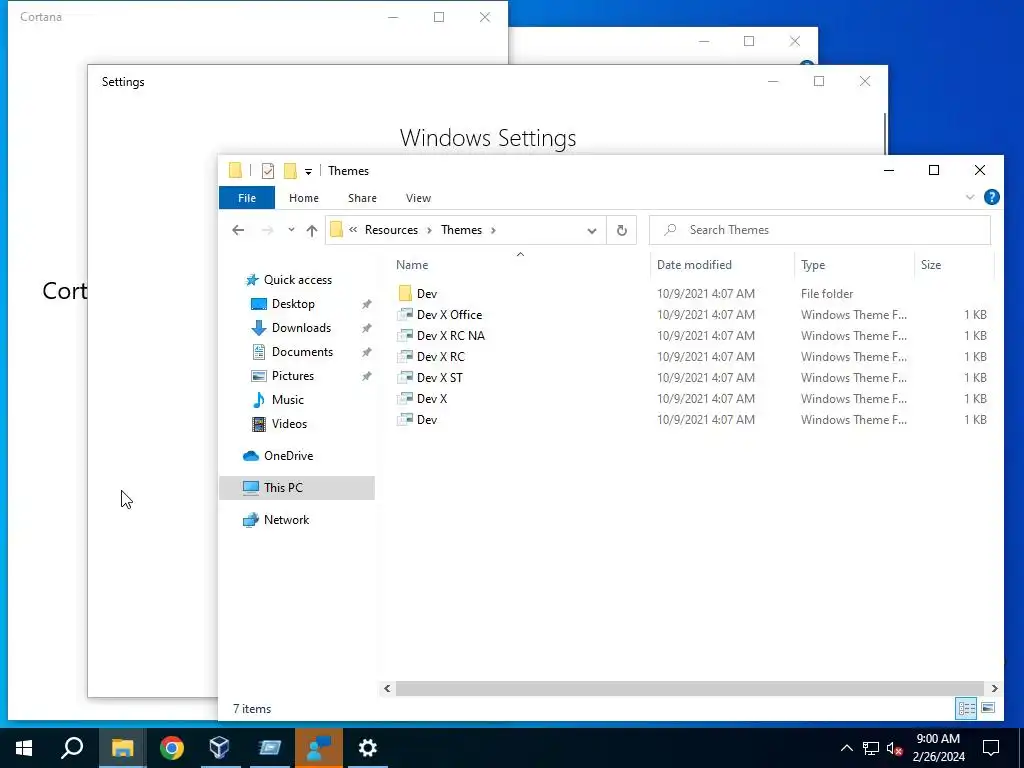This screenshot has width=1024, height=768.
Task: Click the Search Themes input box
Action: click(x=820, y=230)
